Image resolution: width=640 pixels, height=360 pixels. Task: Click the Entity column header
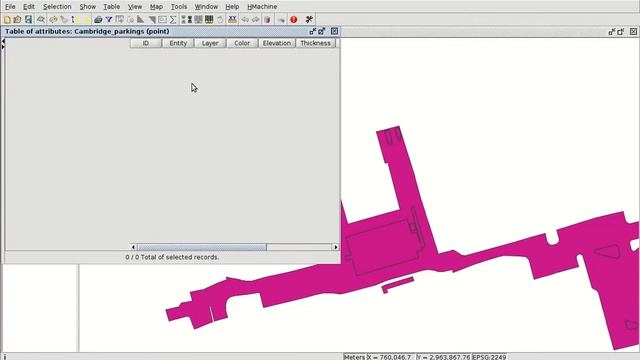[178, 43]
